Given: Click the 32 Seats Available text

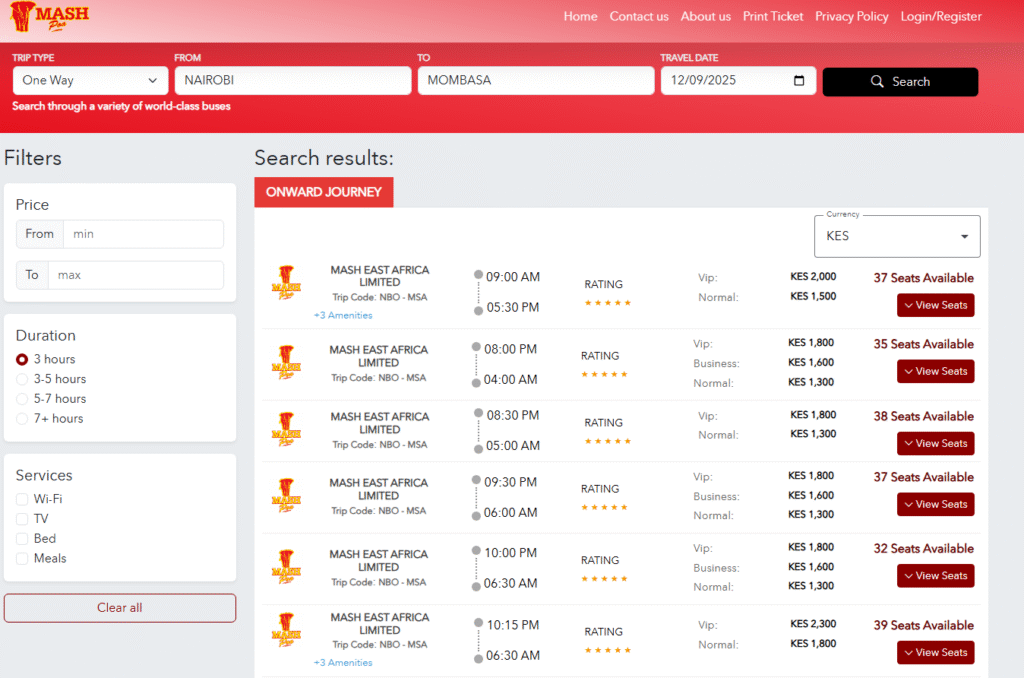Looking at the screenshot, I should (x=923, y=549).
